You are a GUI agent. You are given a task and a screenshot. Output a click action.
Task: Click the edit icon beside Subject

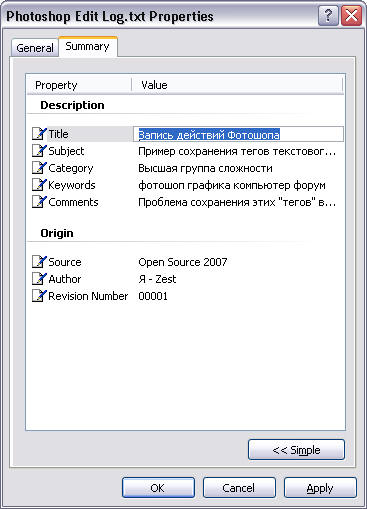coord(39,151)
